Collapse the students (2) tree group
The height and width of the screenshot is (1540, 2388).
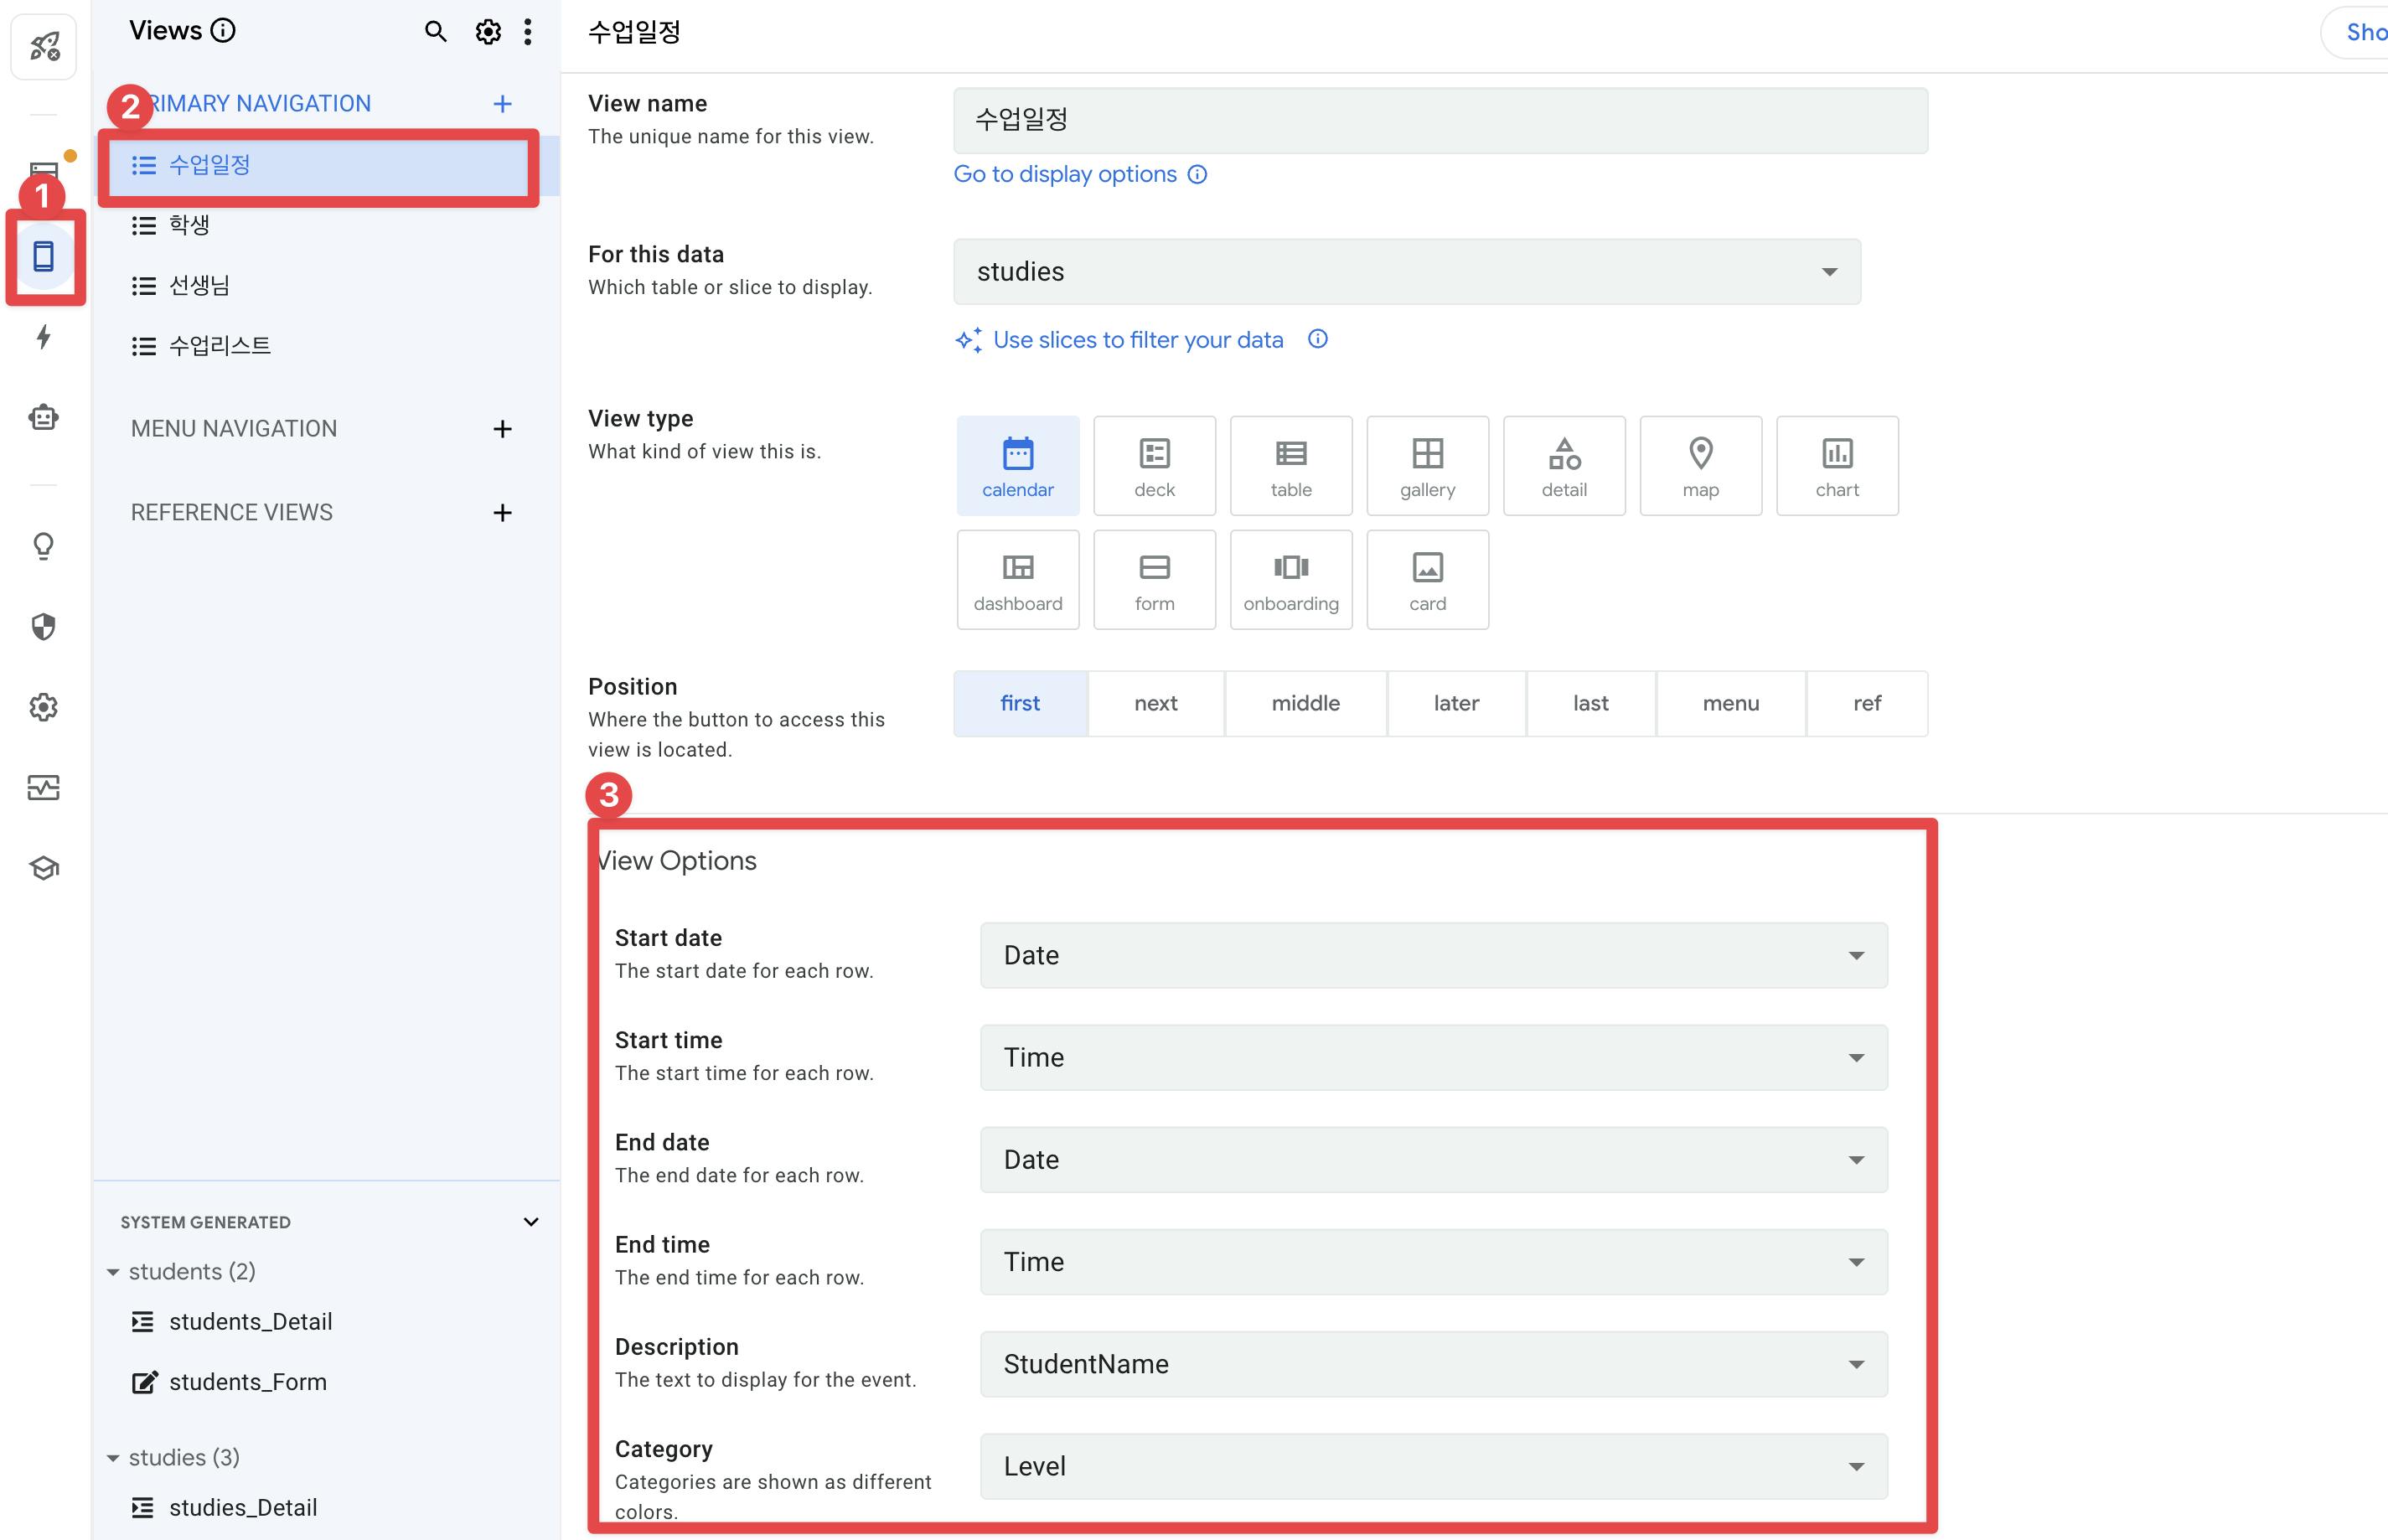[113, 1272]
